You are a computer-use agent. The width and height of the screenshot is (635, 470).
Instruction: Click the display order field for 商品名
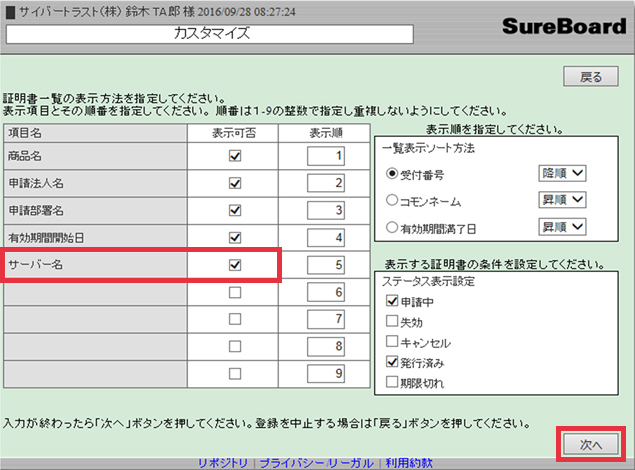click(327, 156)
